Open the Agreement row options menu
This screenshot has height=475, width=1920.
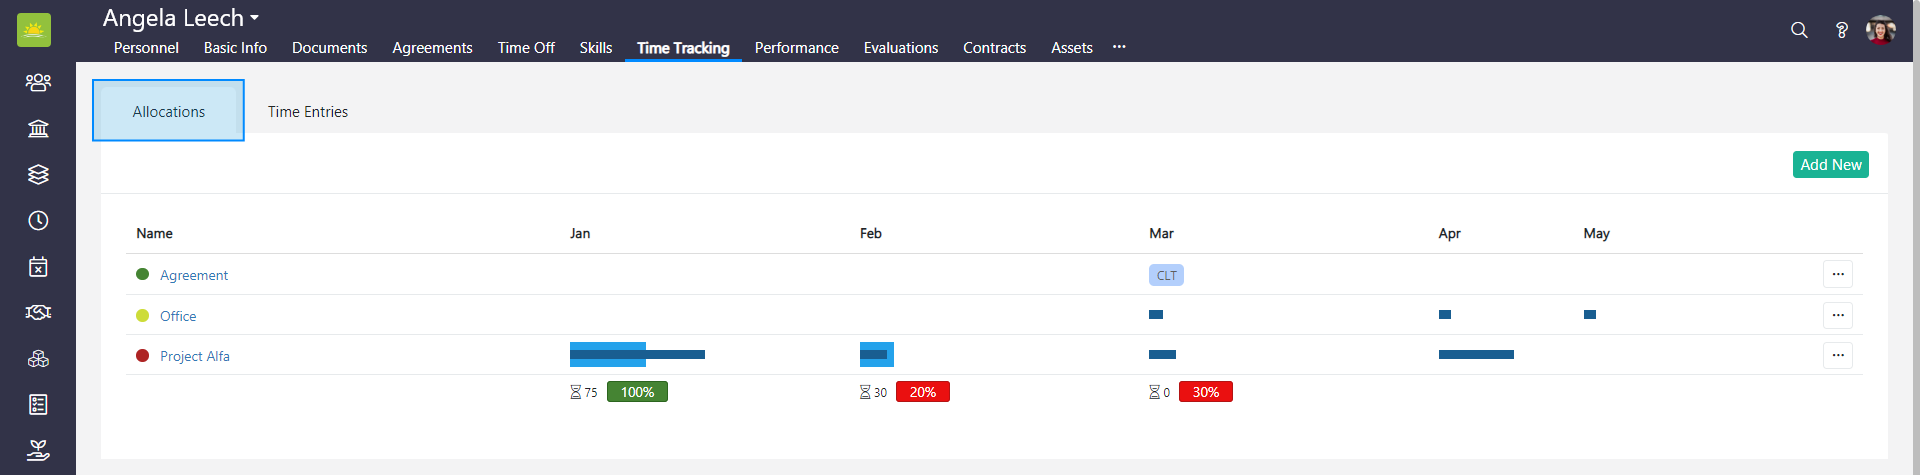pyautogui.click(x=1837, y=274)
